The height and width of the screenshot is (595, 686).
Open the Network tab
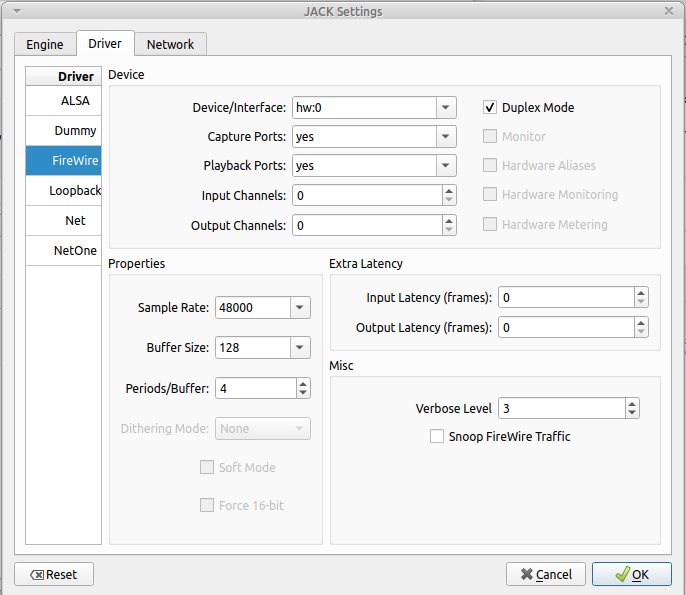click(x=170, y=45)
